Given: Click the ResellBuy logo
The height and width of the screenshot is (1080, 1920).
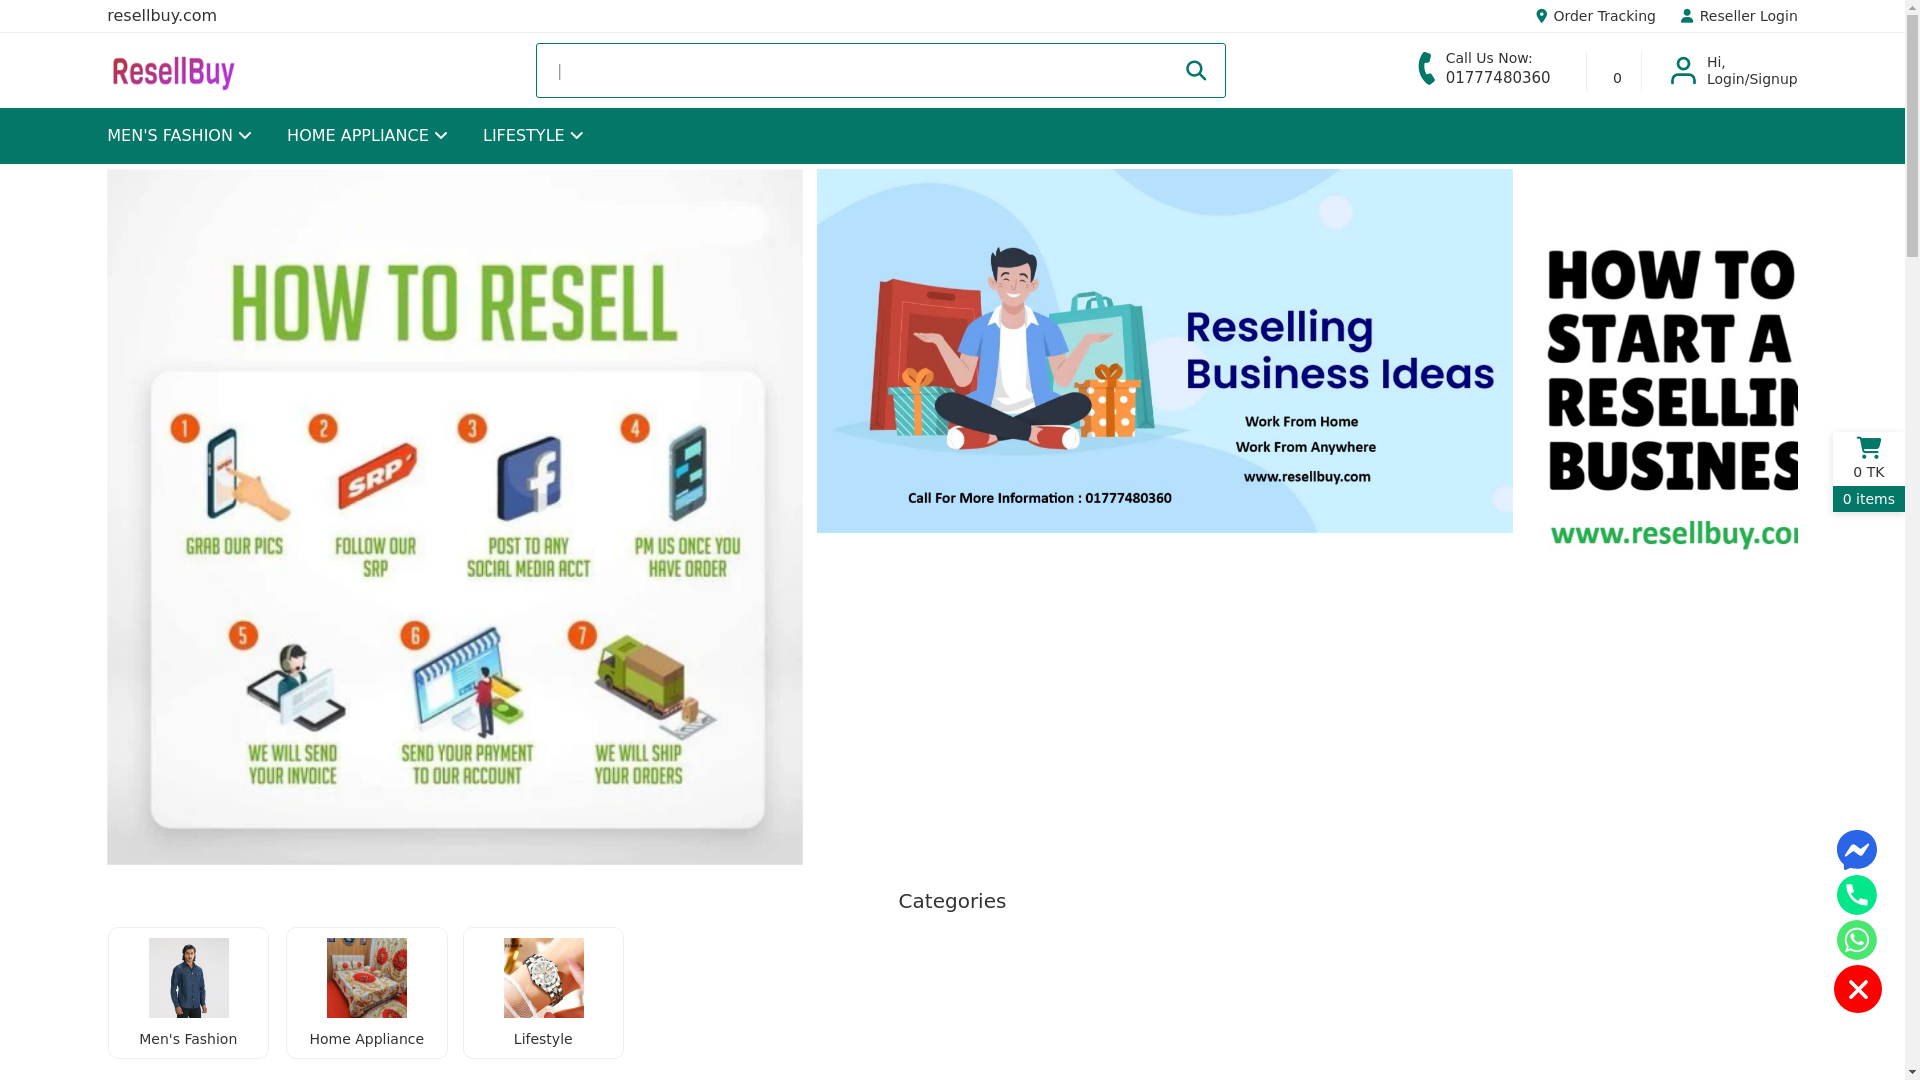Looking at the screenshot, I should pos(173,72).
